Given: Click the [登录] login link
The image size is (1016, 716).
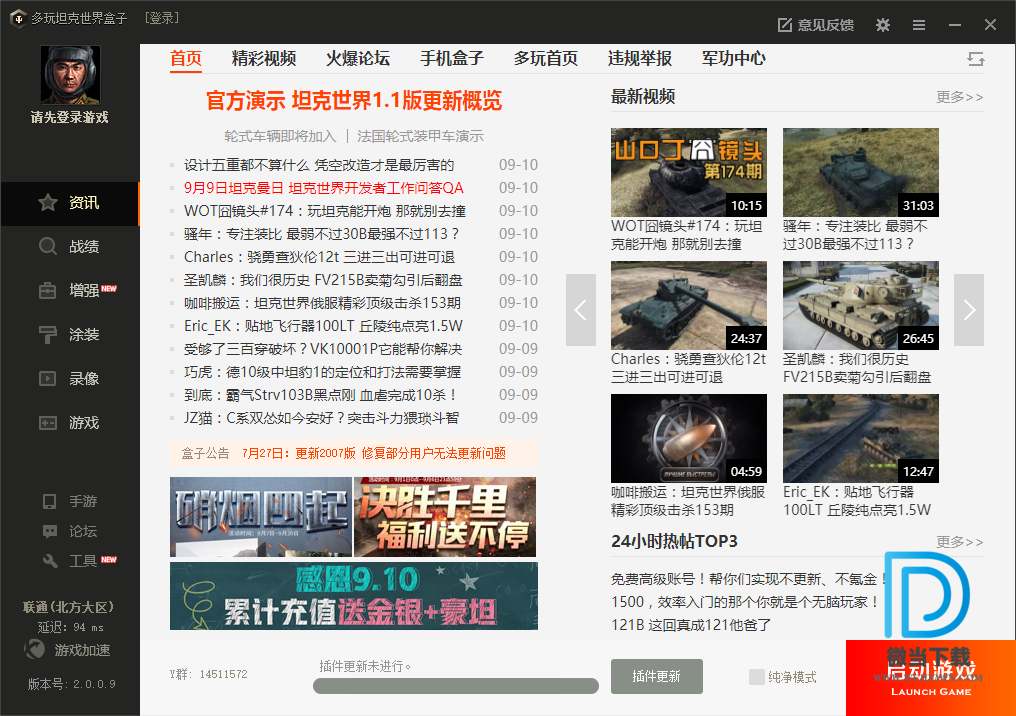Looking at the screenshot, I should click(x=162, y=18).
